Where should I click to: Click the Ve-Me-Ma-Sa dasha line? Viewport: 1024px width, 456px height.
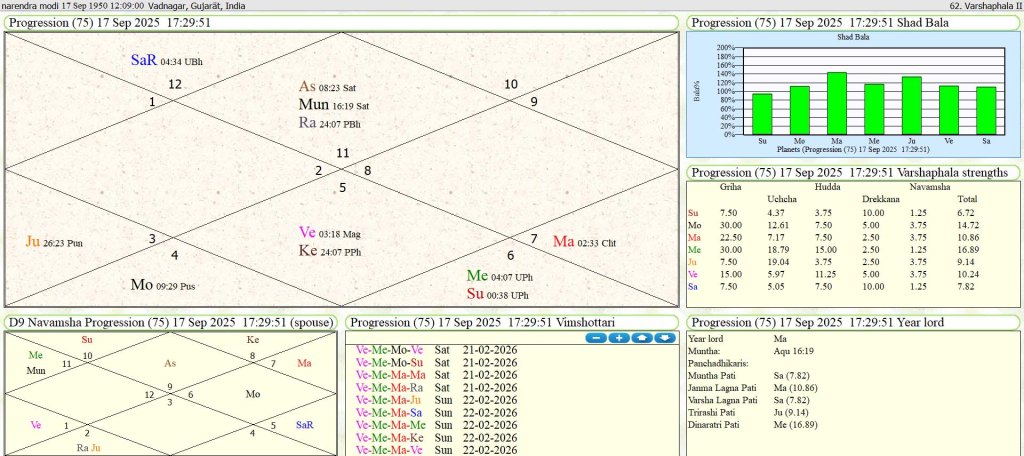point(388,412)
